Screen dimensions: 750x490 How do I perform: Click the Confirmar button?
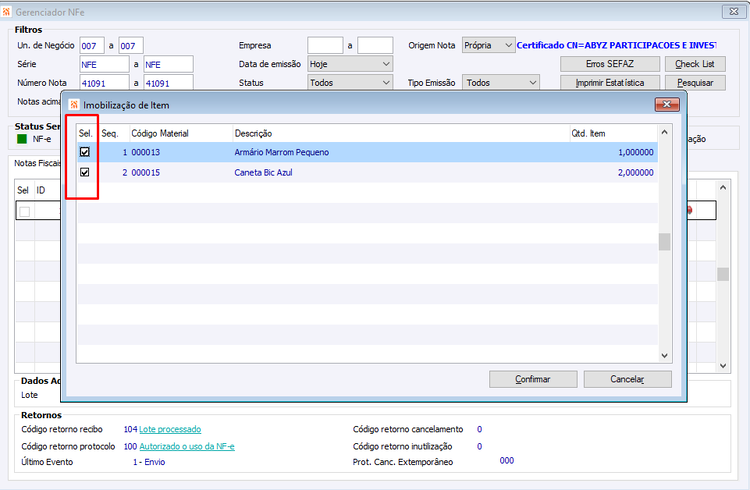click(533, 379)
